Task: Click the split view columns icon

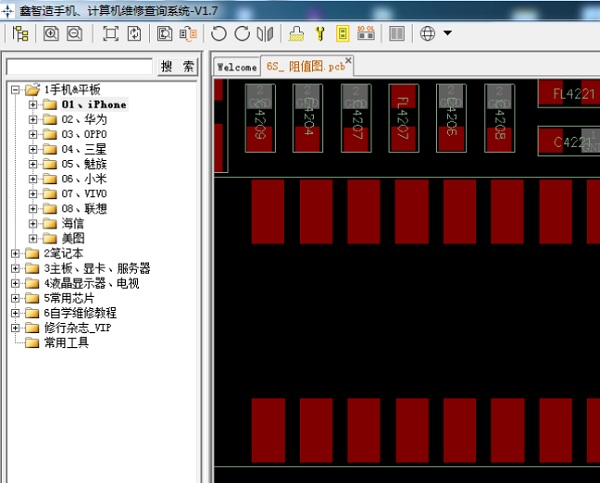Action: (397, 34)
